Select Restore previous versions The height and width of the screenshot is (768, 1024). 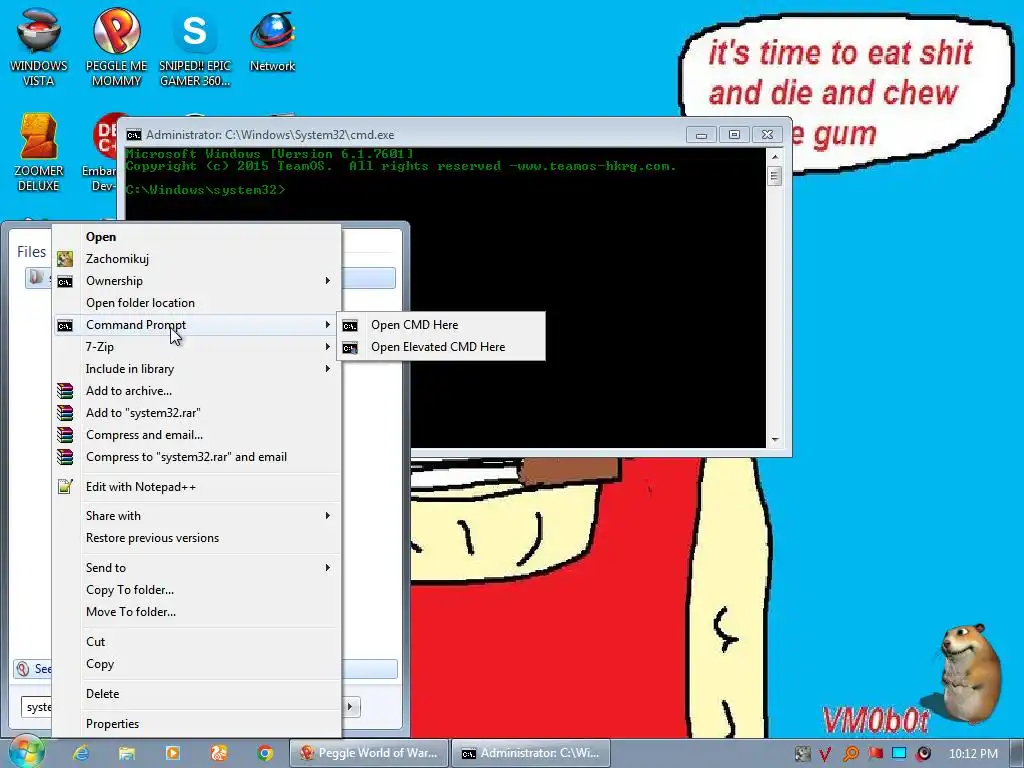pyautogui.click(x=197, y=538)
